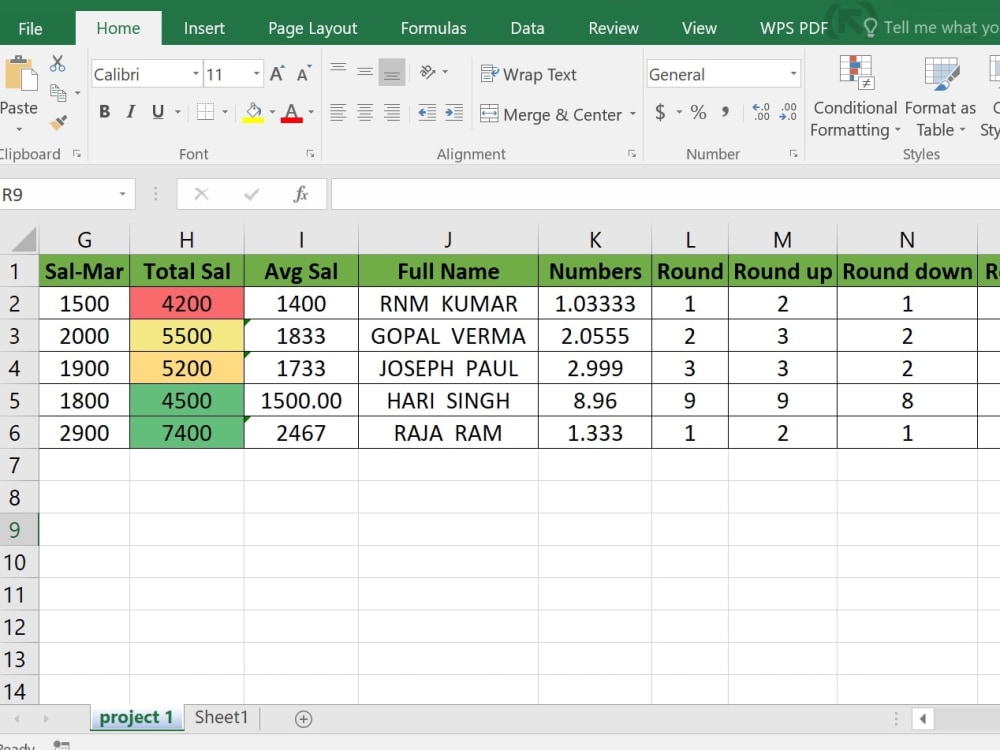Open the Review ribbon tab

tap(613, 28)
